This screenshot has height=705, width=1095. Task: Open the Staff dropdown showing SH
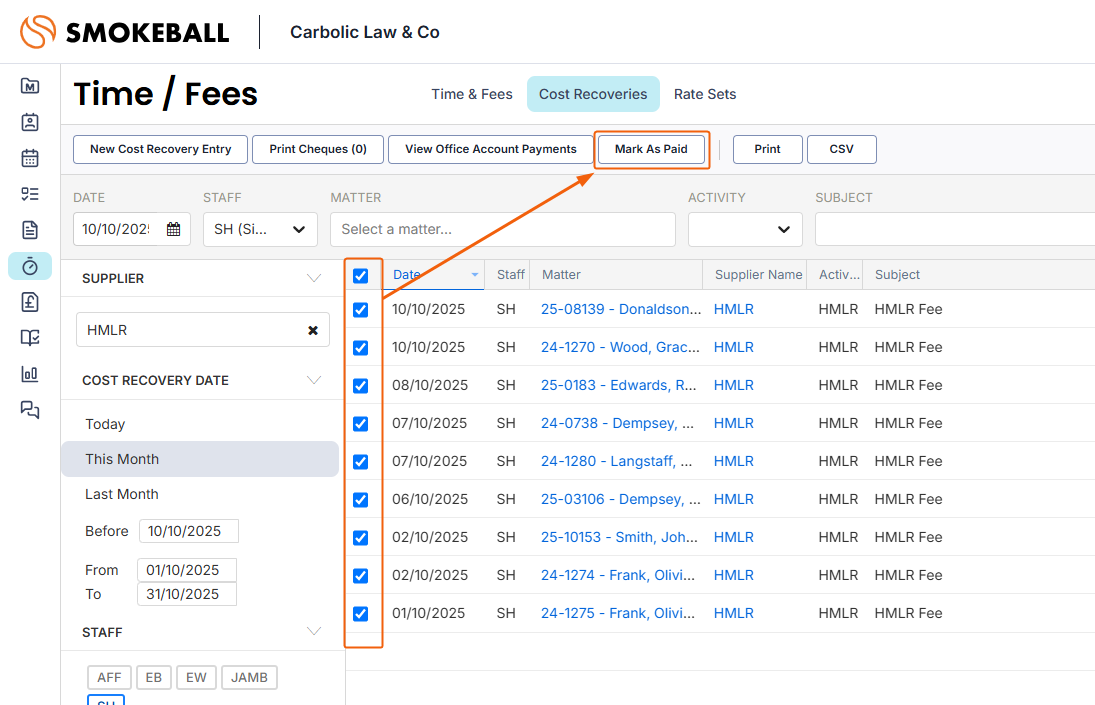pos(260,229)
